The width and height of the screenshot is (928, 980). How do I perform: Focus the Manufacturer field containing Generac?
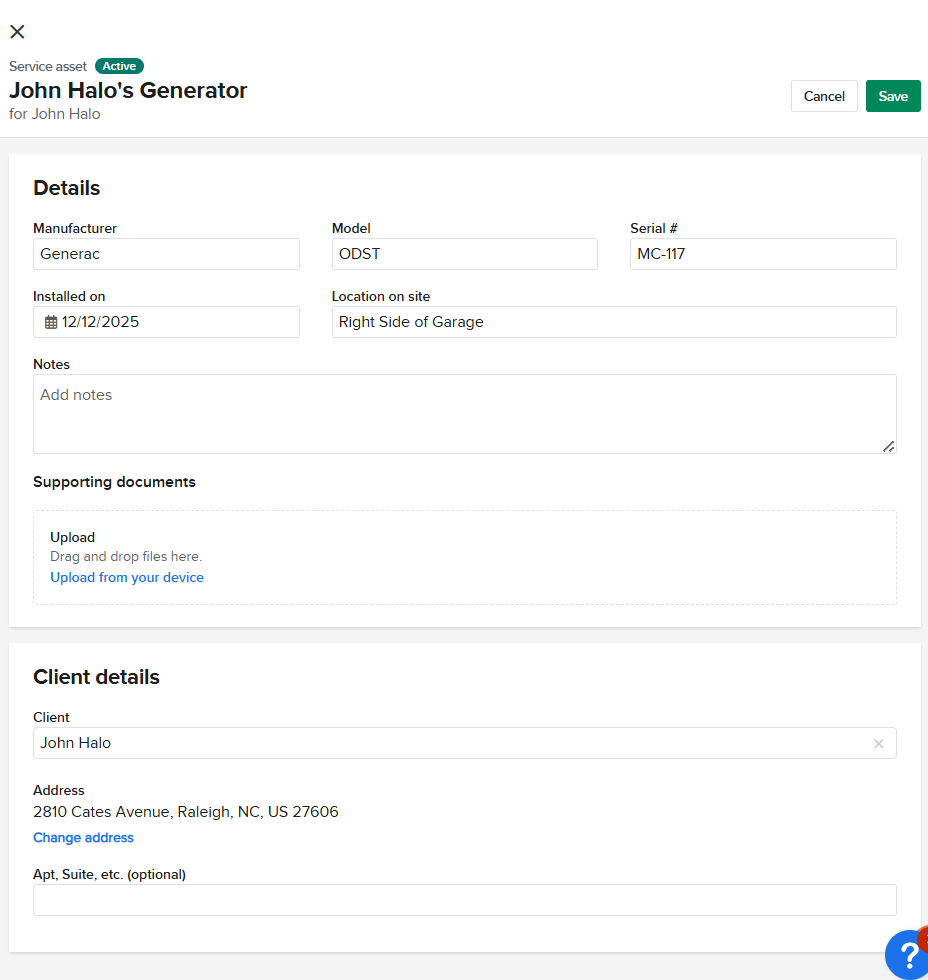click(166, 254)
